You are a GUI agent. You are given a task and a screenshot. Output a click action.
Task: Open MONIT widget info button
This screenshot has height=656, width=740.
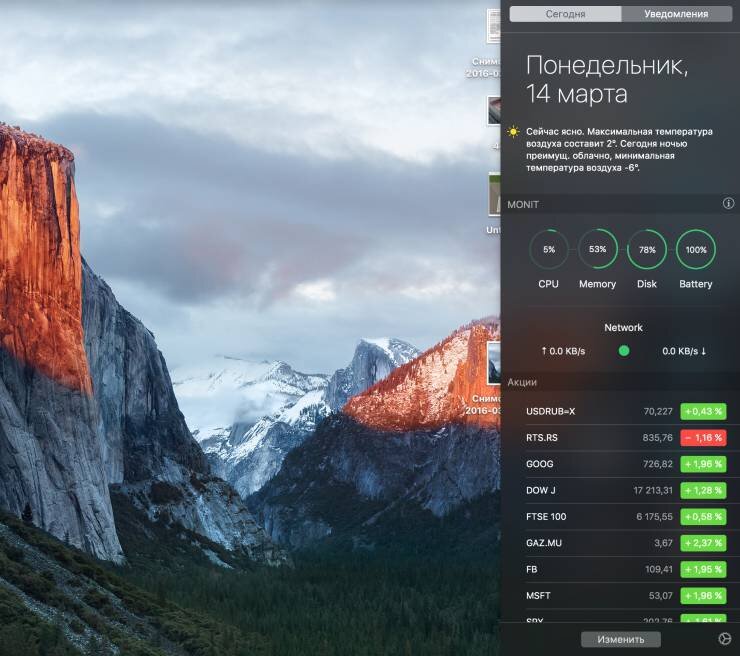(x=728, y=203)
